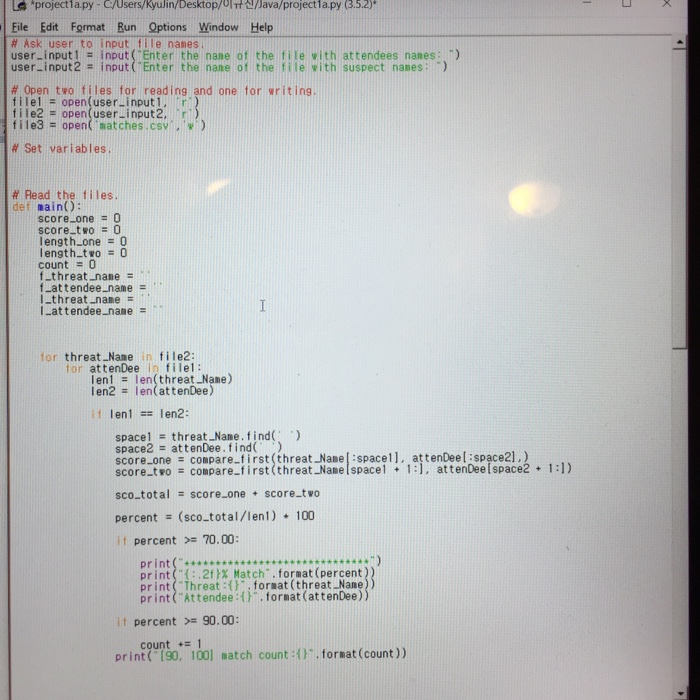Click the line 'space2 = attenDee.find'
The width and height of the screenshot is (700, 700).
coord(199,448)
